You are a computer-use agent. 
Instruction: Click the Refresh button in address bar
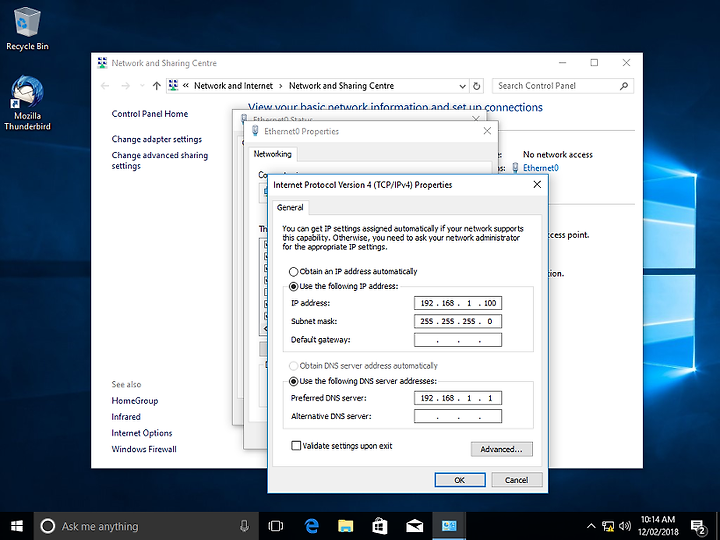point(477,86)
